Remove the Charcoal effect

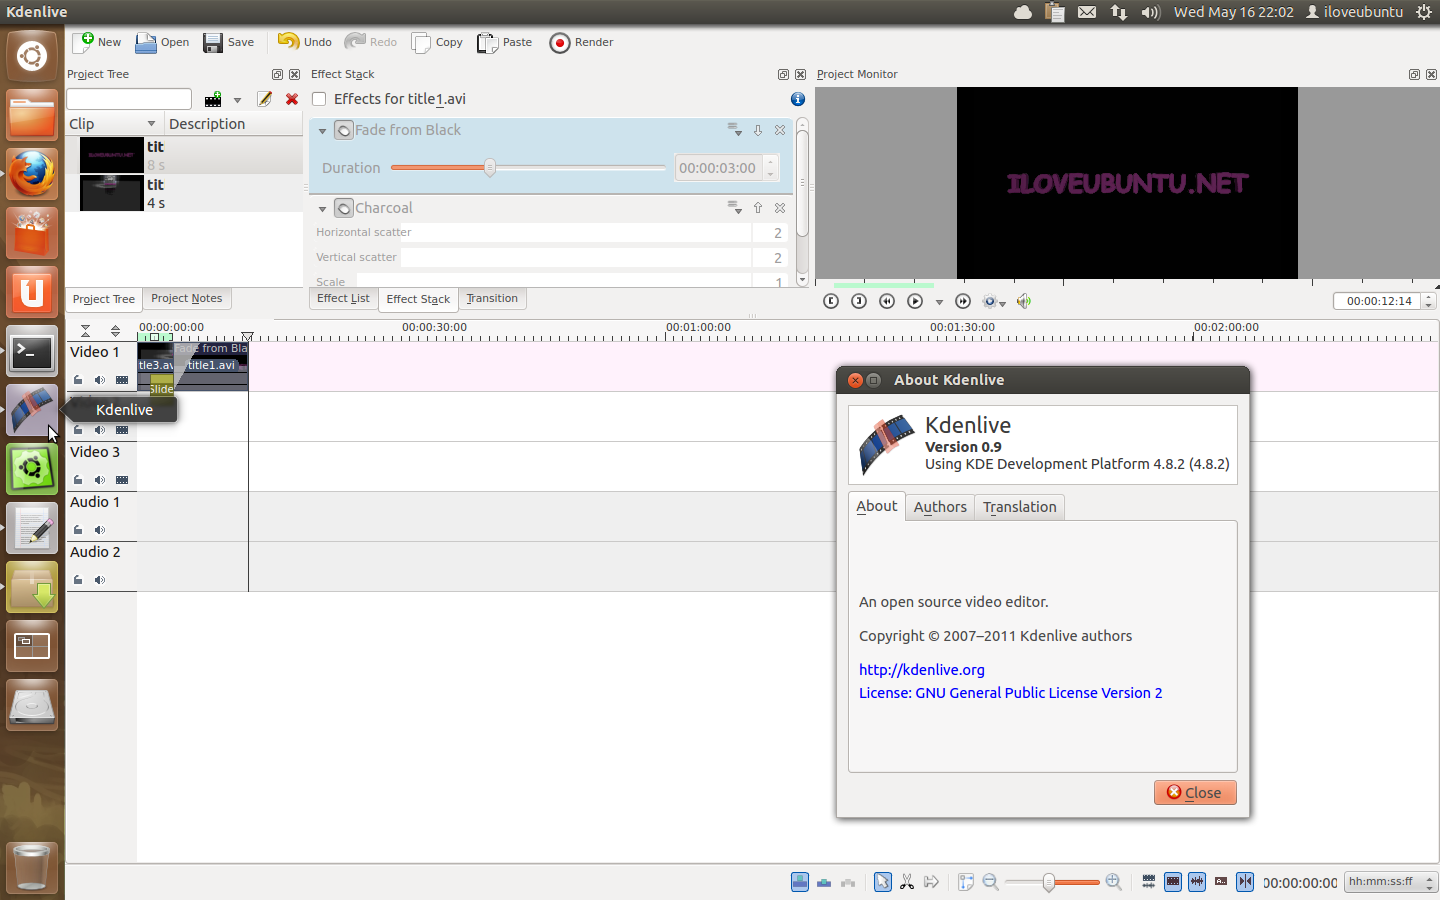[x=780, y=208]
